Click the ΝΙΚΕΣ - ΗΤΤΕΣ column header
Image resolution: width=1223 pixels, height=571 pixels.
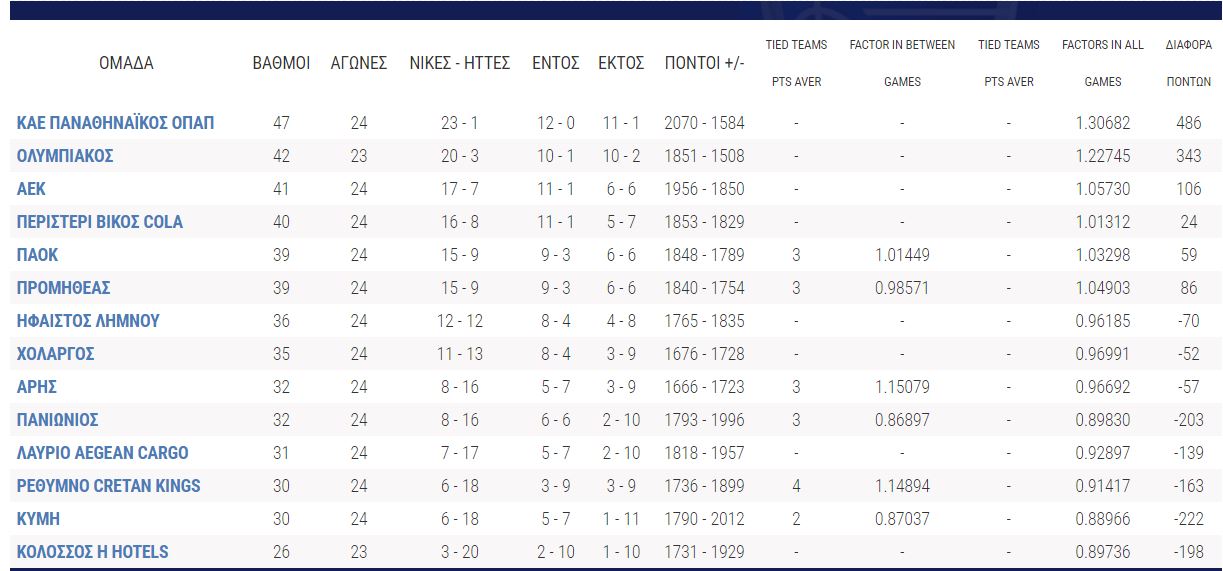click(460, 63)
